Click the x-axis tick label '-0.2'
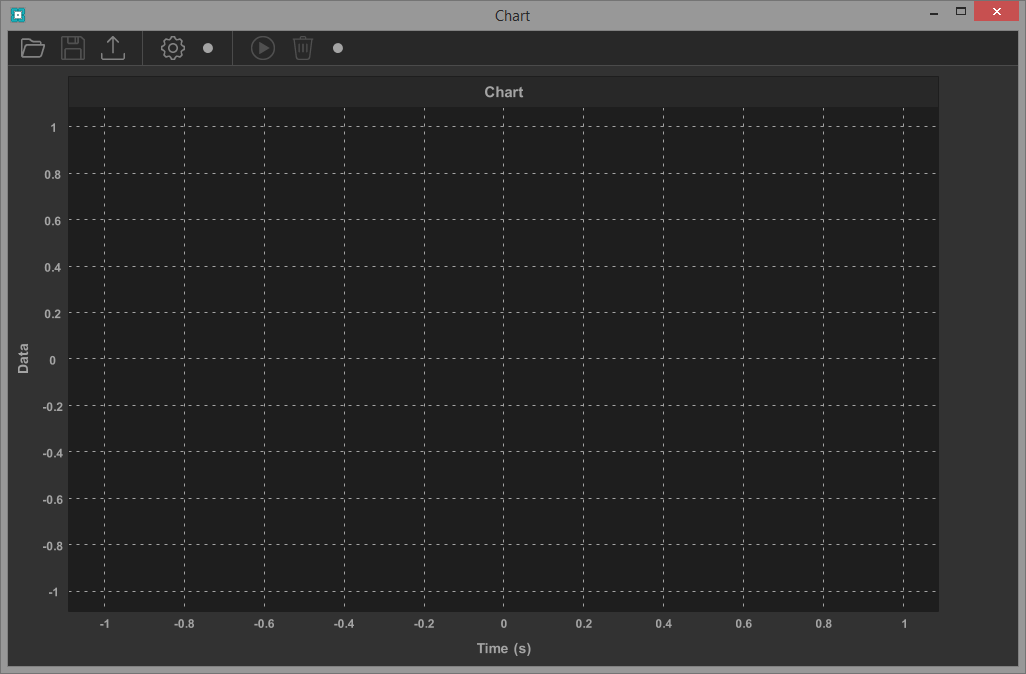This screenshot has width=1026, height=674. pyautogui.click(x=424, y=624)
